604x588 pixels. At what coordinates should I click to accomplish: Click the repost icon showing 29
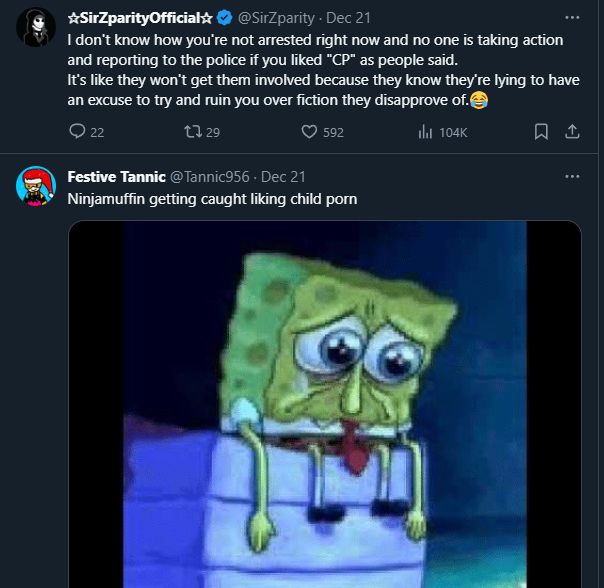pyautogui.click(x=192, y=132)
